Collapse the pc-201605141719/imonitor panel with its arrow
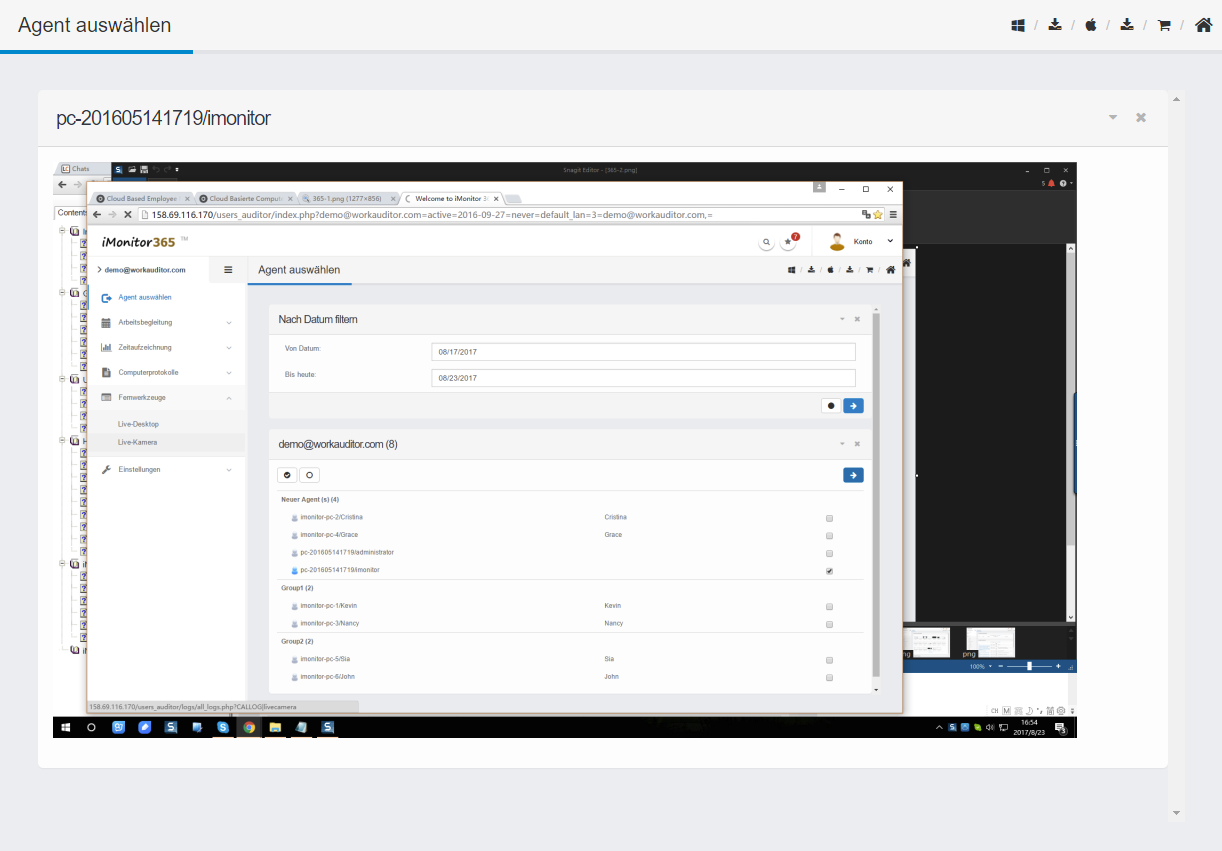Screen dimensions: 1222x851 click(1113, 118)
